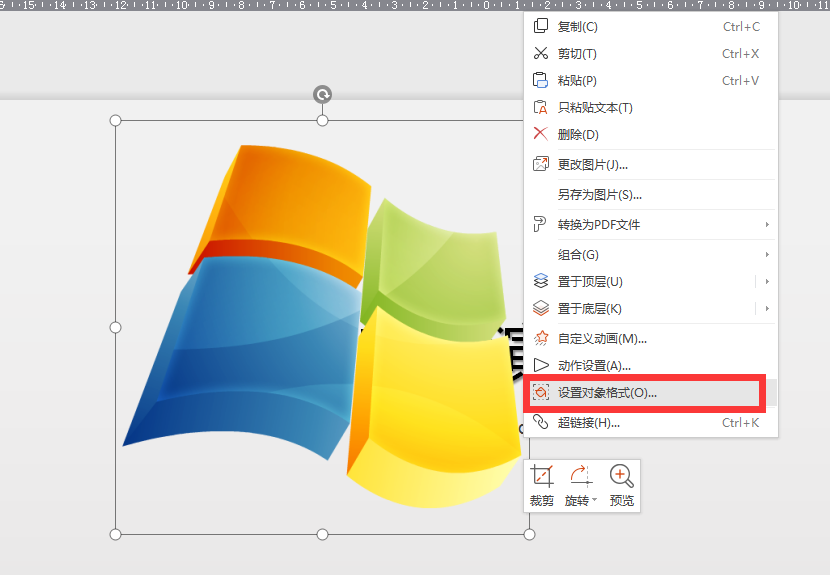Expand arrow beside 组合(G)
The width and height of the screenshot is (830, 575).
(767, 255)
